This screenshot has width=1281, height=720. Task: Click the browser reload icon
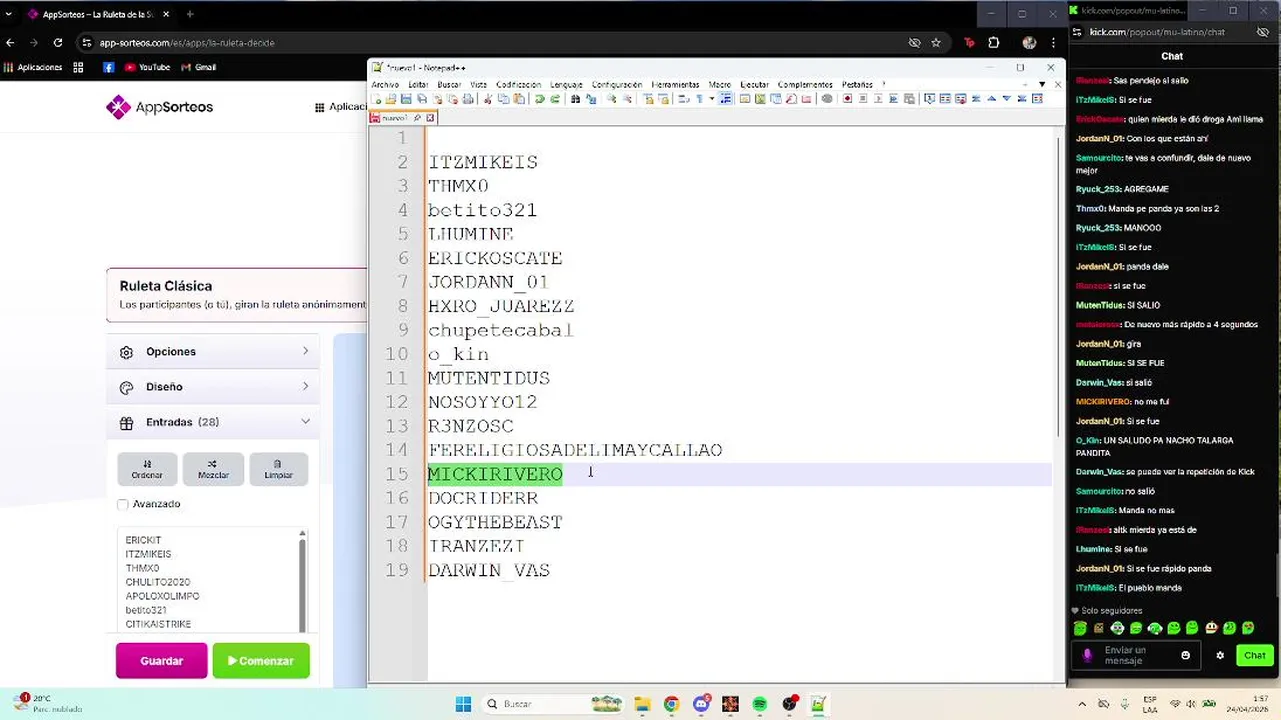pyautogui.click(x=58, y=43)
